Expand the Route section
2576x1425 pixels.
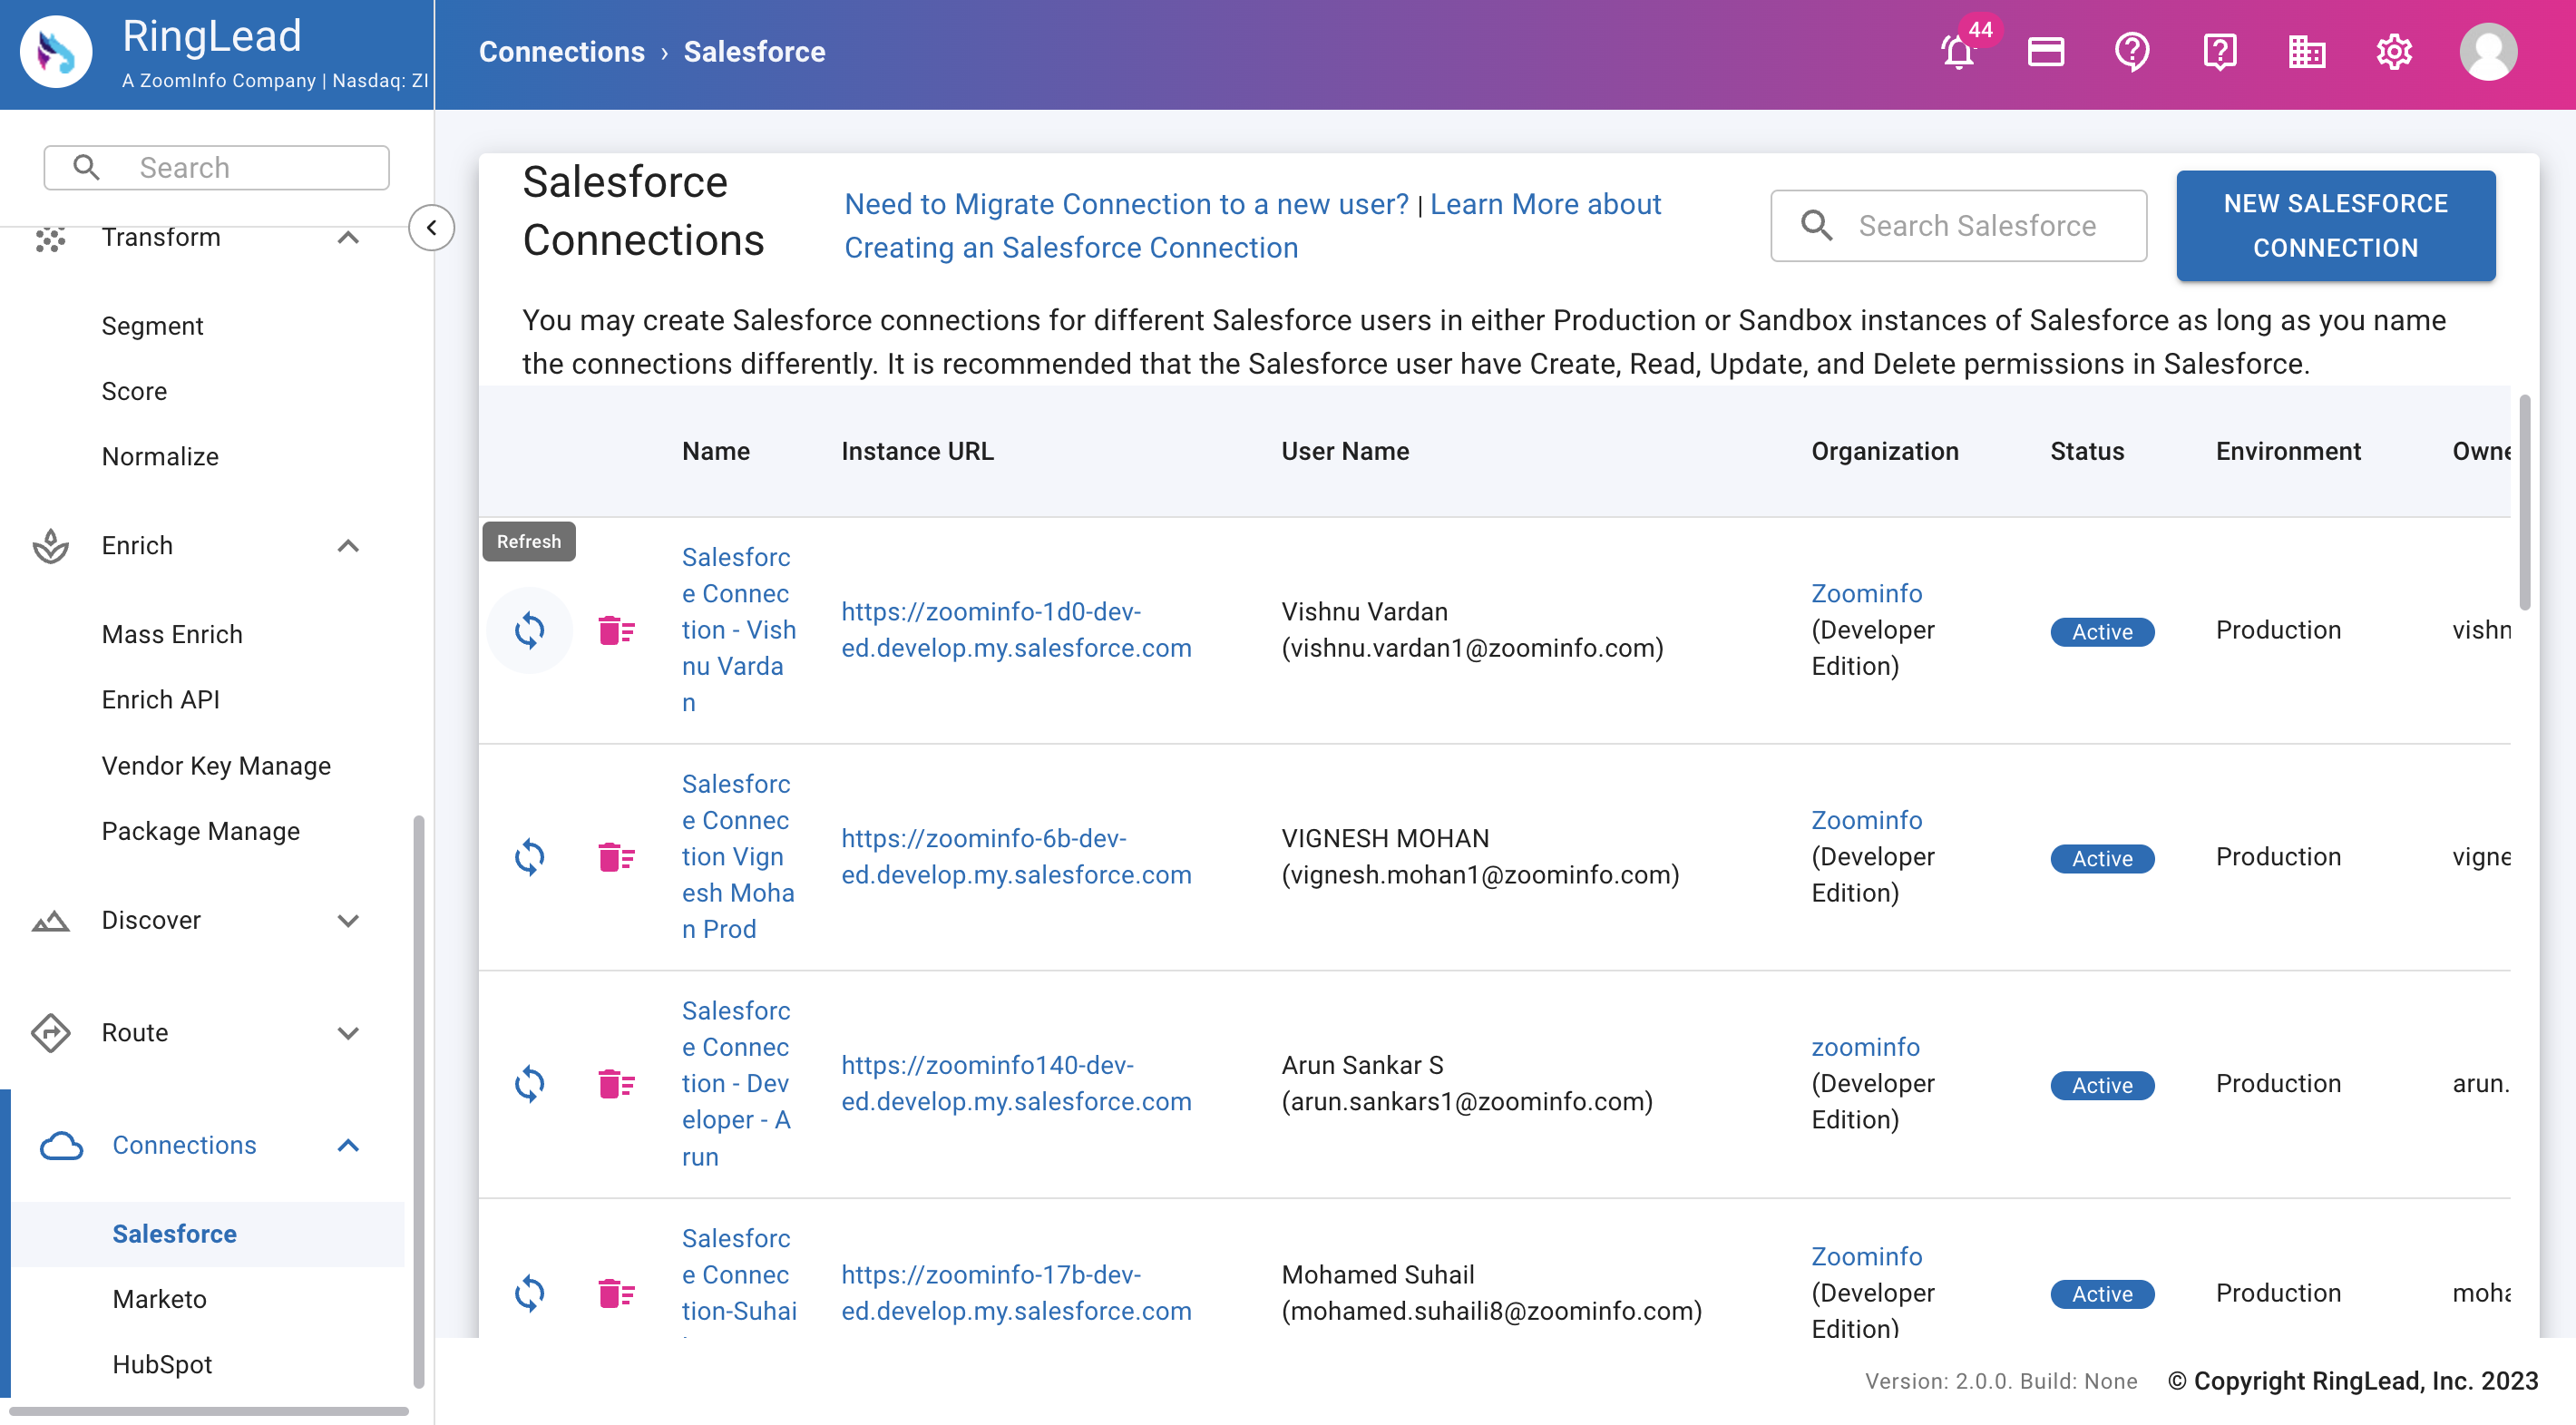point(348,1033)
